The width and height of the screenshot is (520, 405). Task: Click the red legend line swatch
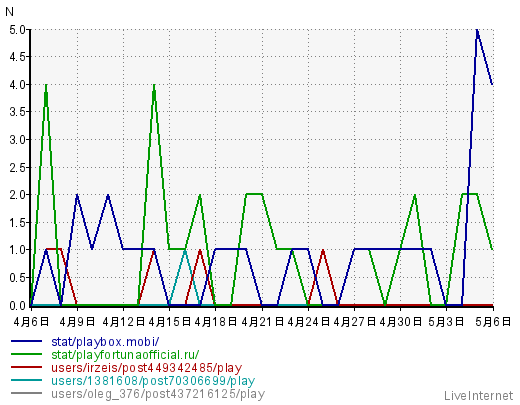coord(27,367)
